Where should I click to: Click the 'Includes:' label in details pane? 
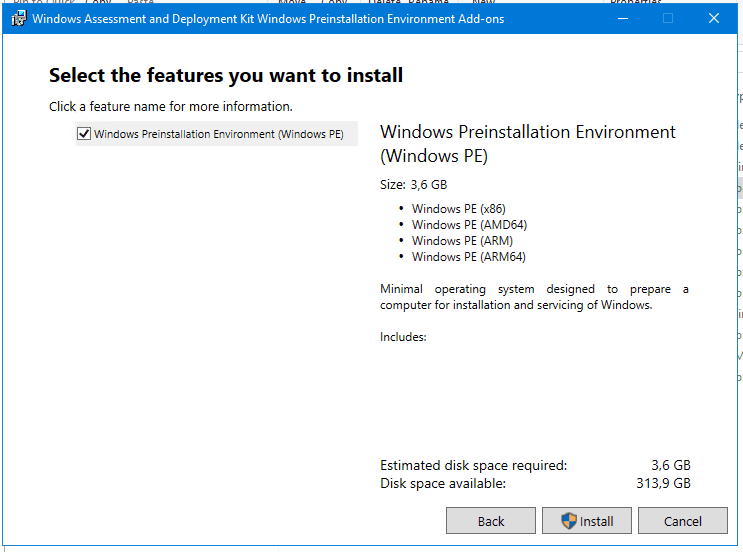point(403,337)
